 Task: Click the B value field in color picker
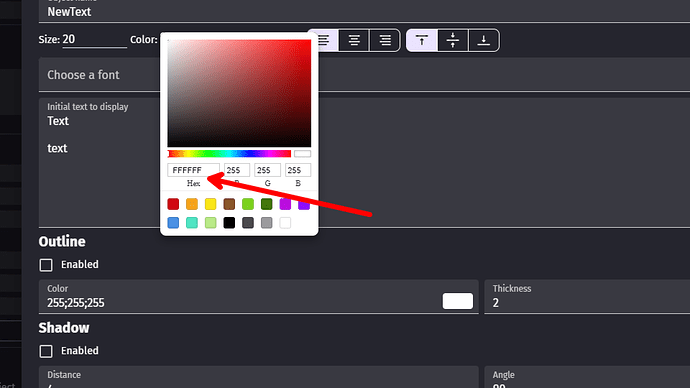click(x=298, y=170)
